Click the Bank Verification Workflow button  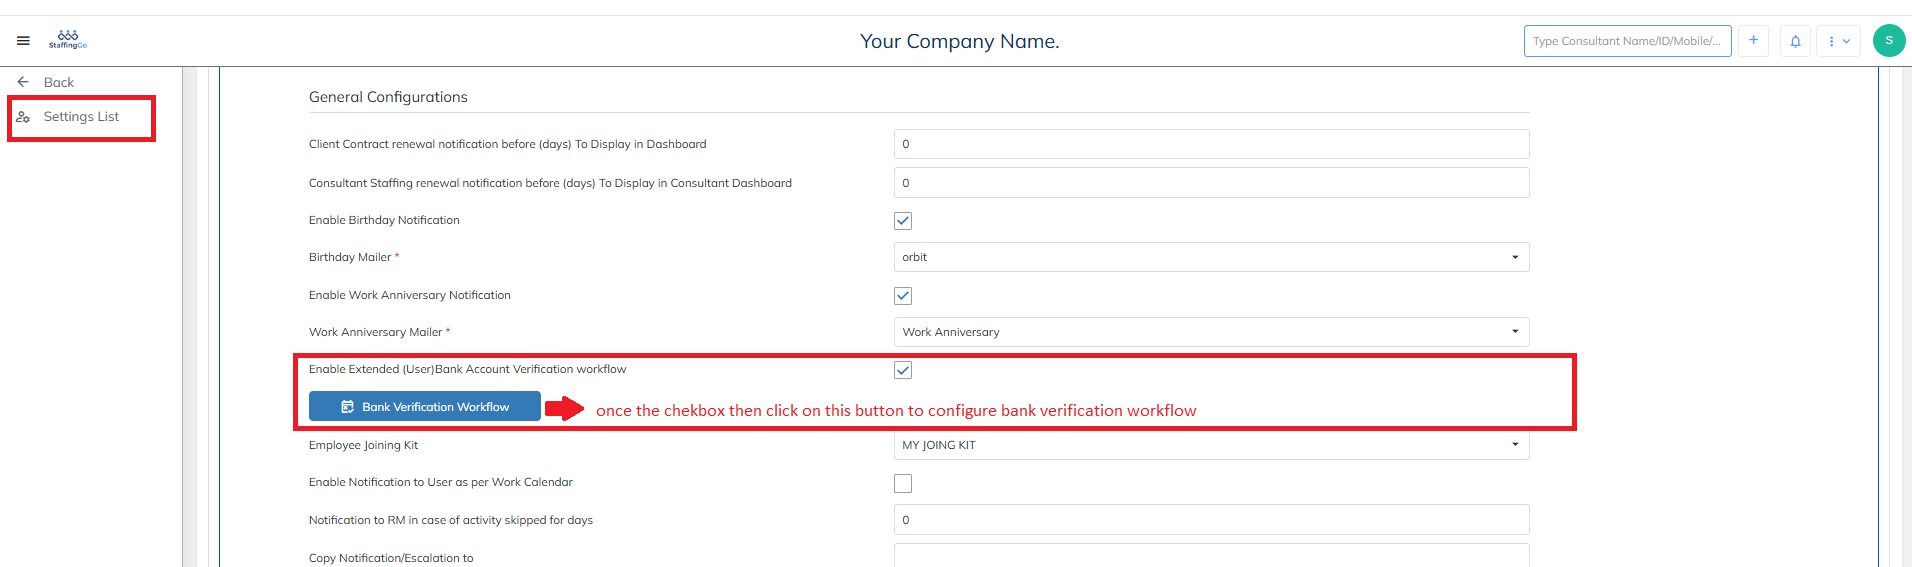pyautogui.click(x=425, y=407)
